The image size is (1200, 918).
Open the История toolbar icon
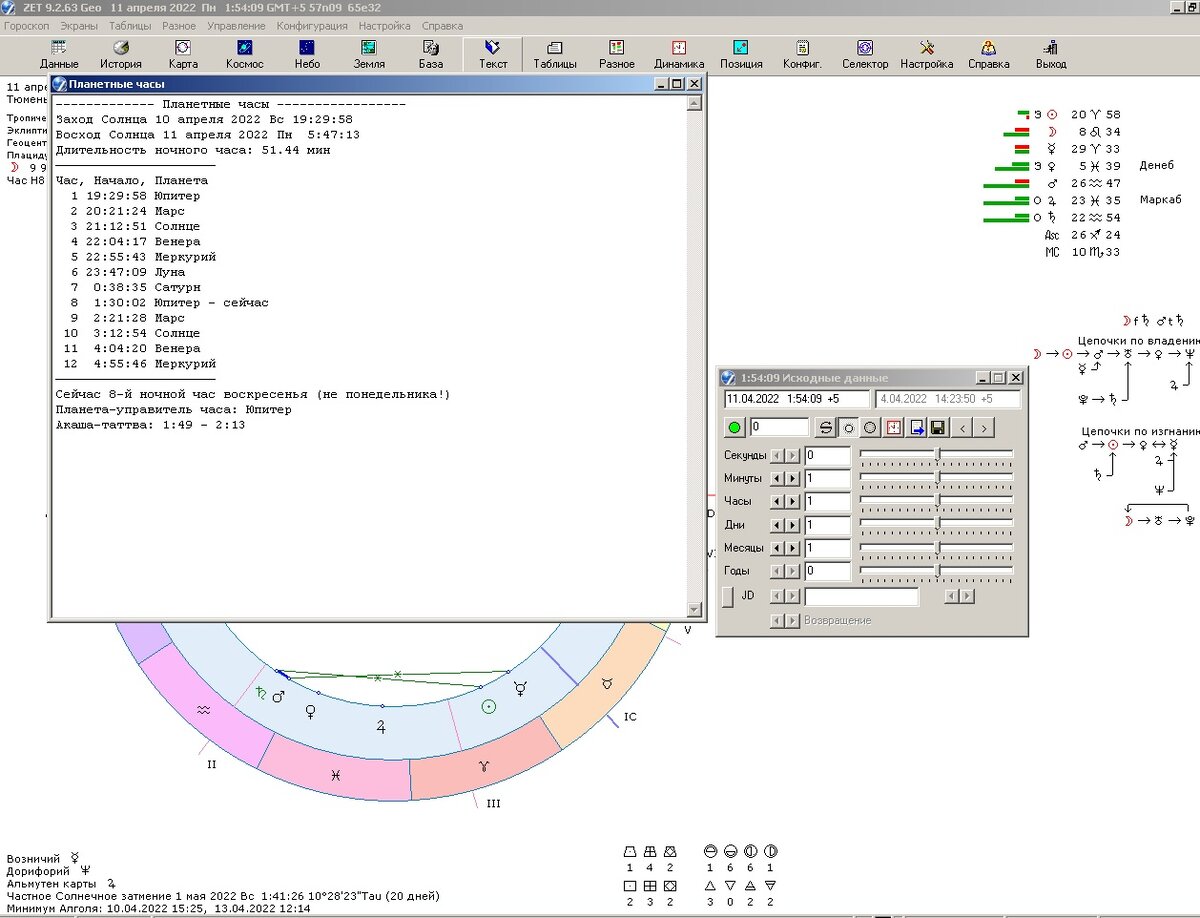(121, 55)
